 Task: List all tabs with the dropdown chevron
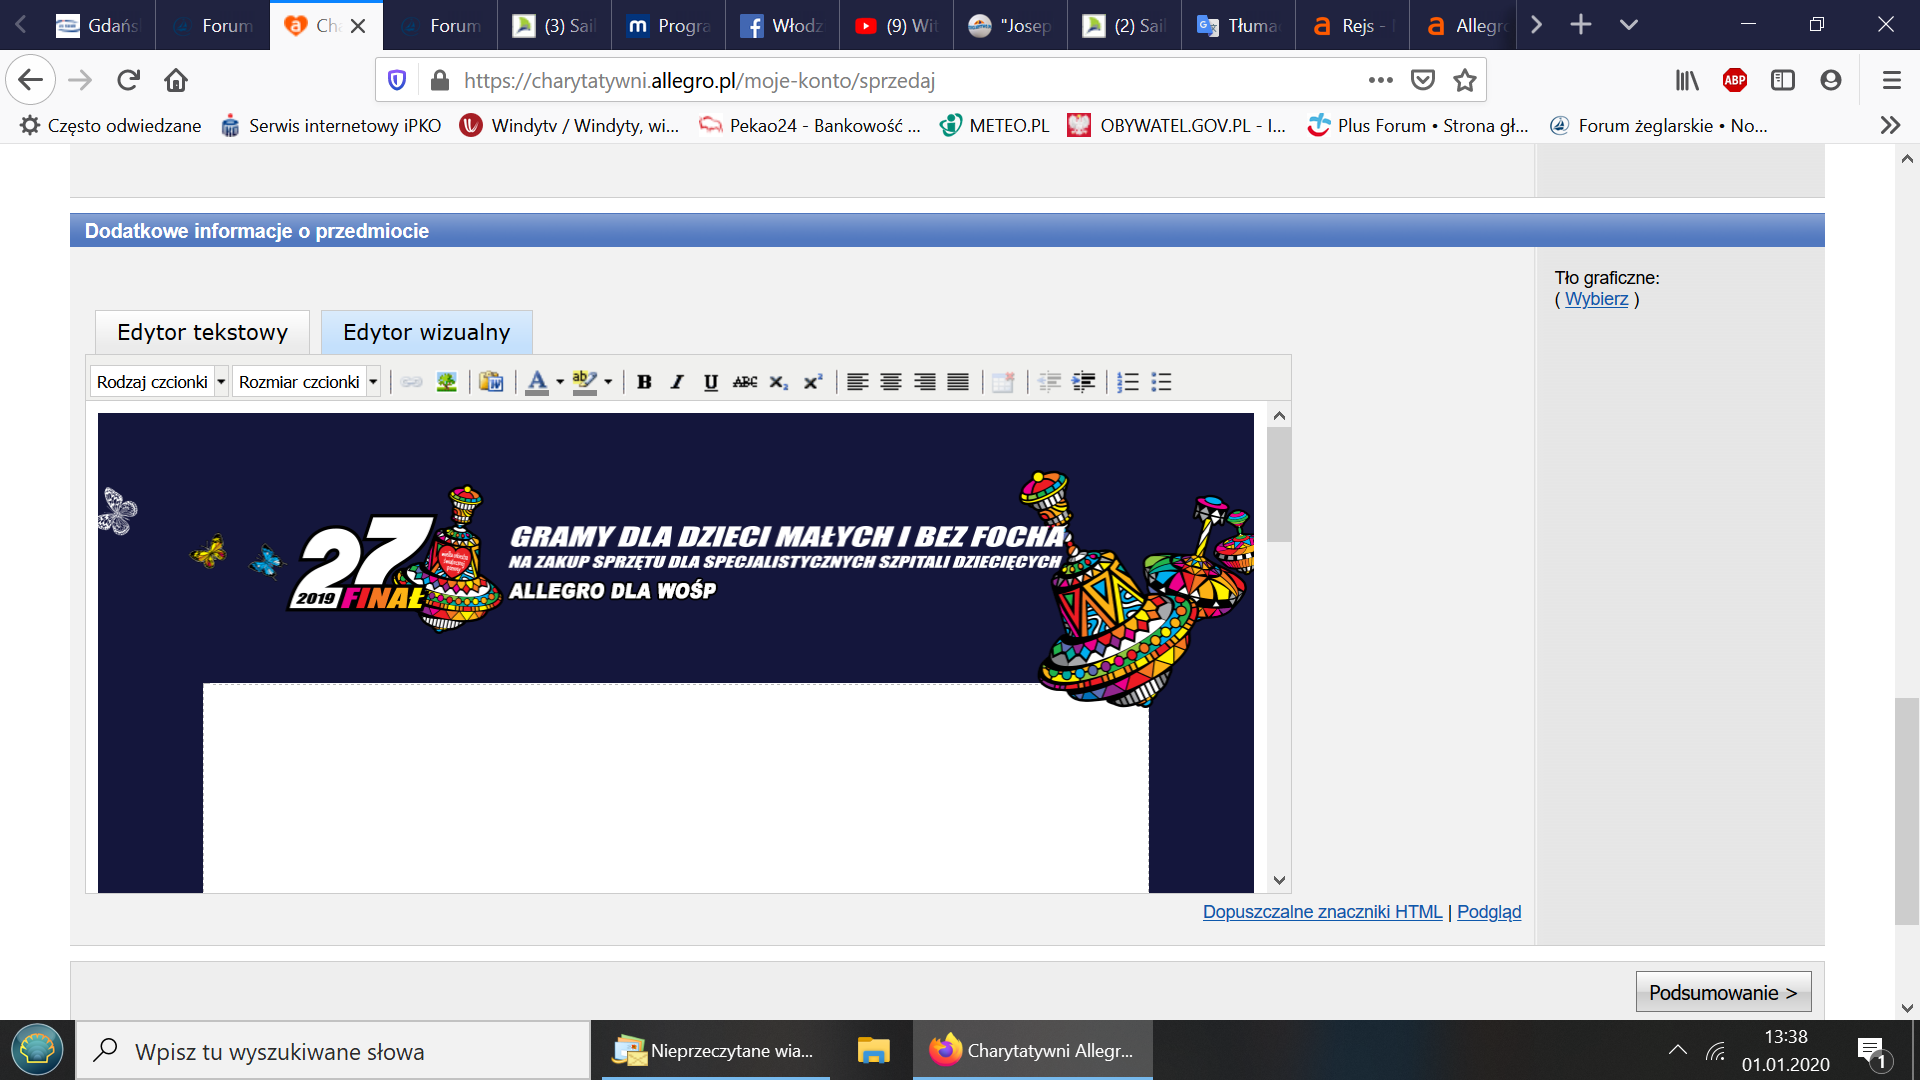pyautogui.click(x=1629, y=25)
